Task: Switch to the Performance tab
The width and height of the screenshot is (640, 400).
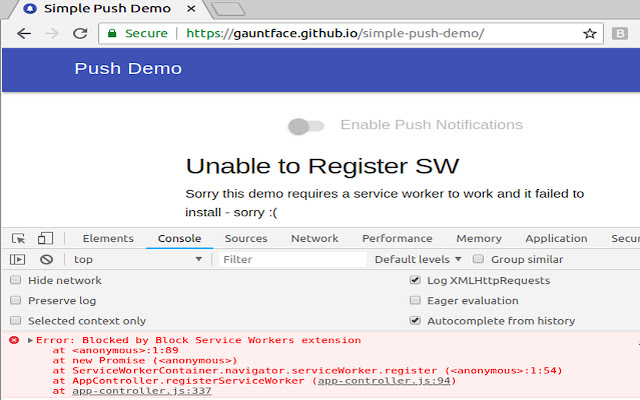Action: pos(397,238)
